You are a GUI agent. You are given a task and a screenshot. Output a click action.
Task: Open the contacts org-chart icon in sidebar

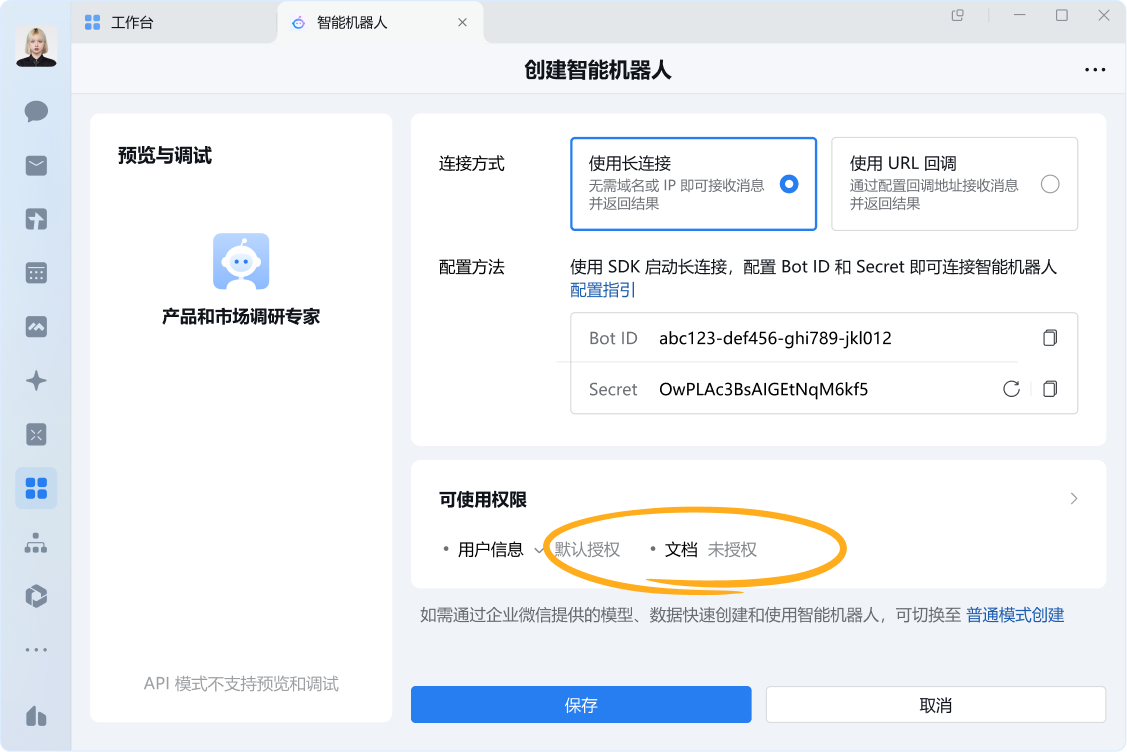(x=36, y=541)
